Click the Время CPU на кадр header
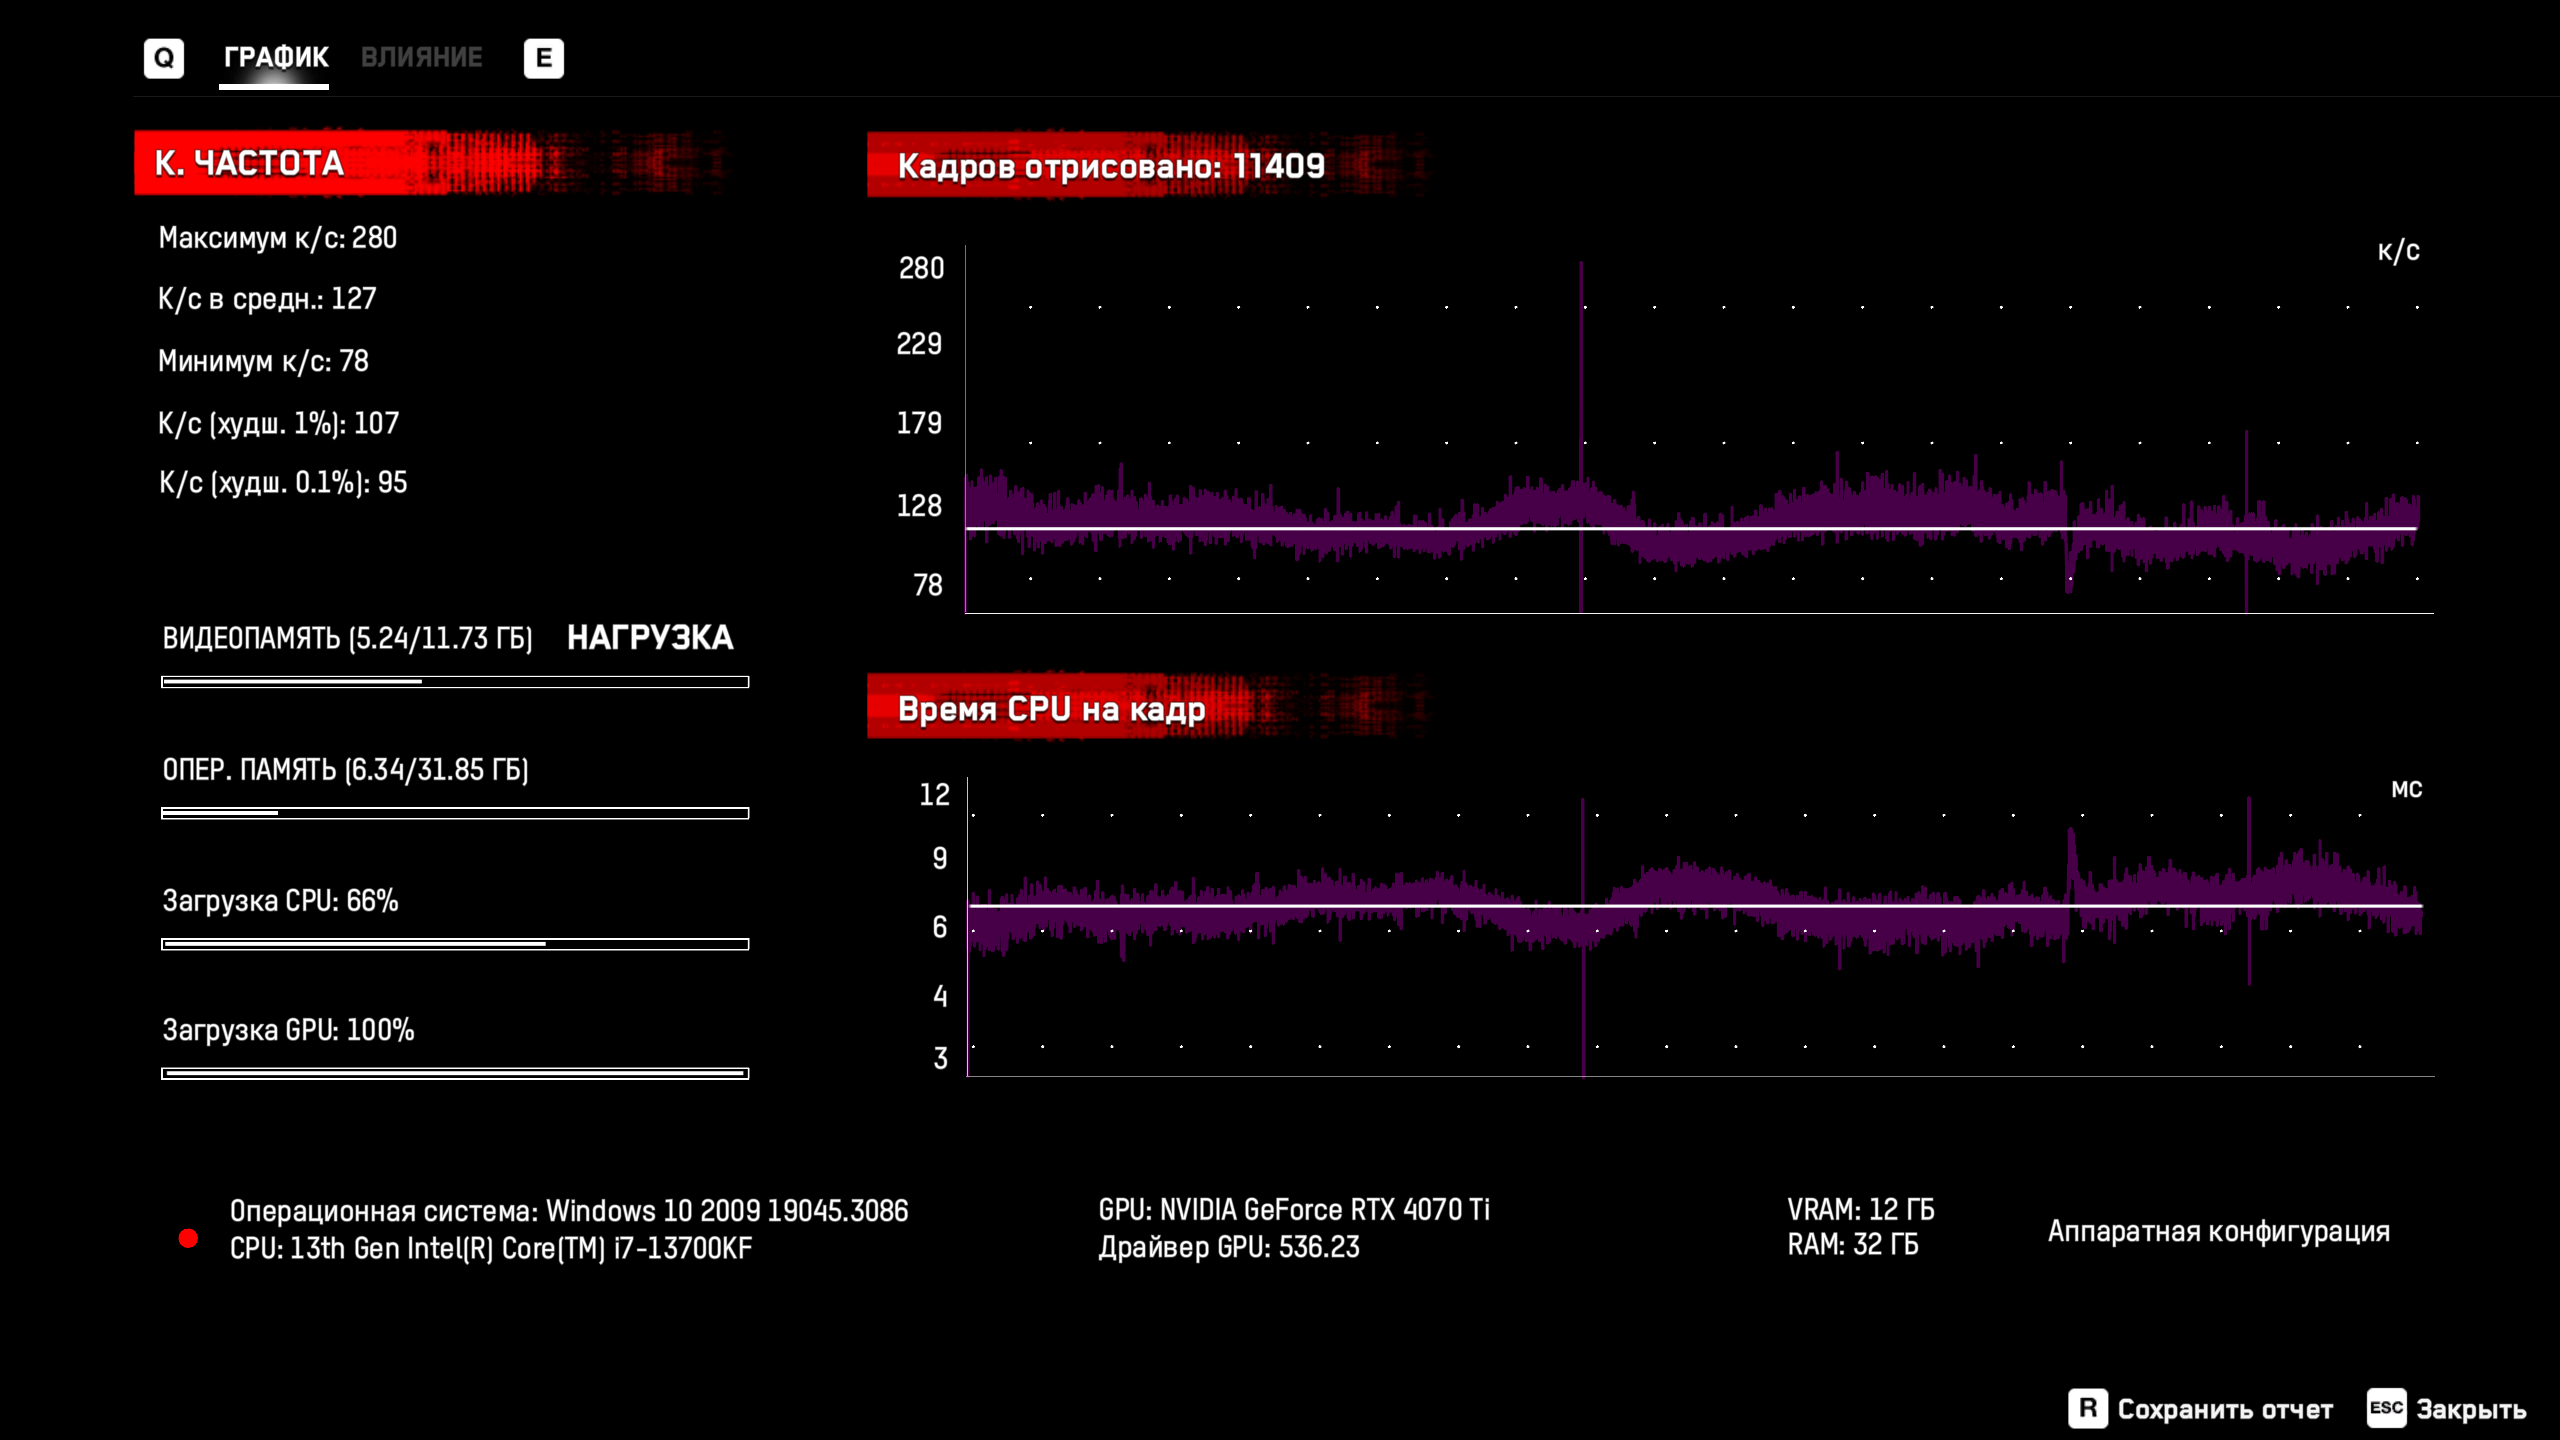The width and height of the screenshot is (2560, 1440). (x=1050, y=709)
